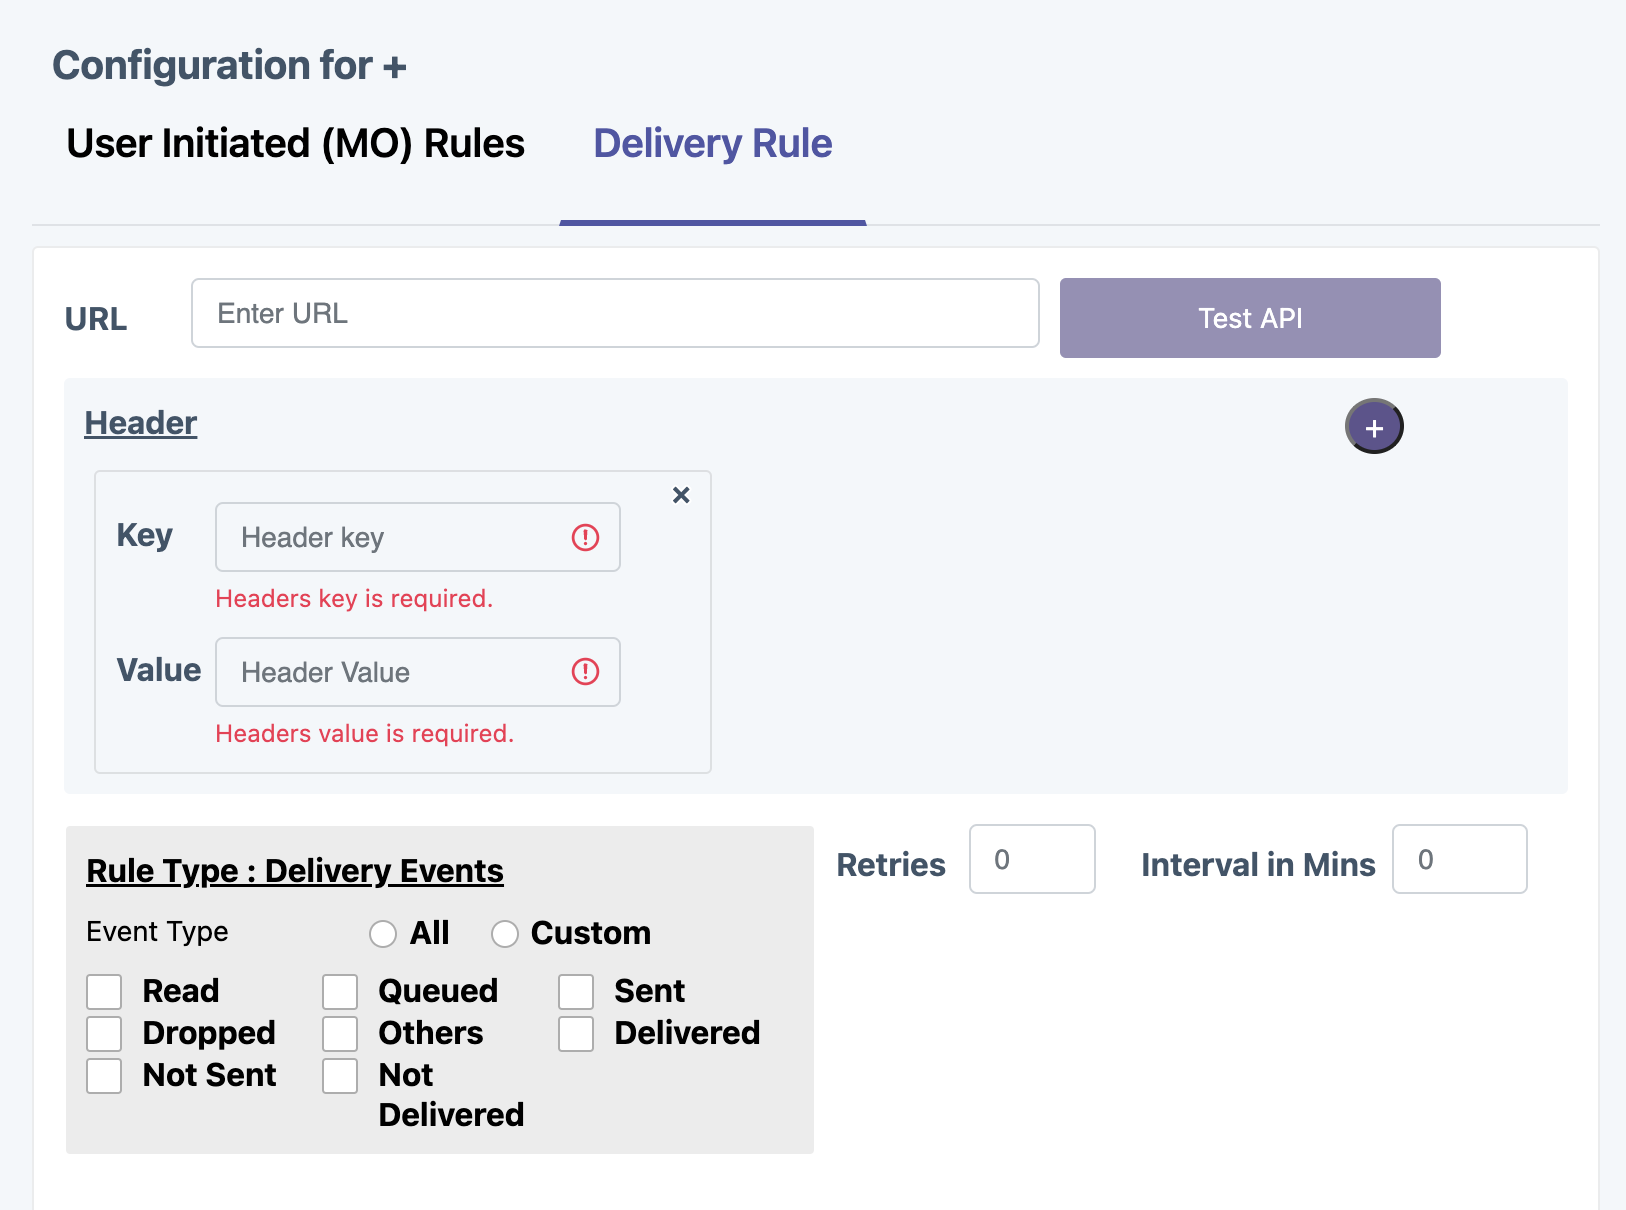Select the All event type radio

coord(383,934)
